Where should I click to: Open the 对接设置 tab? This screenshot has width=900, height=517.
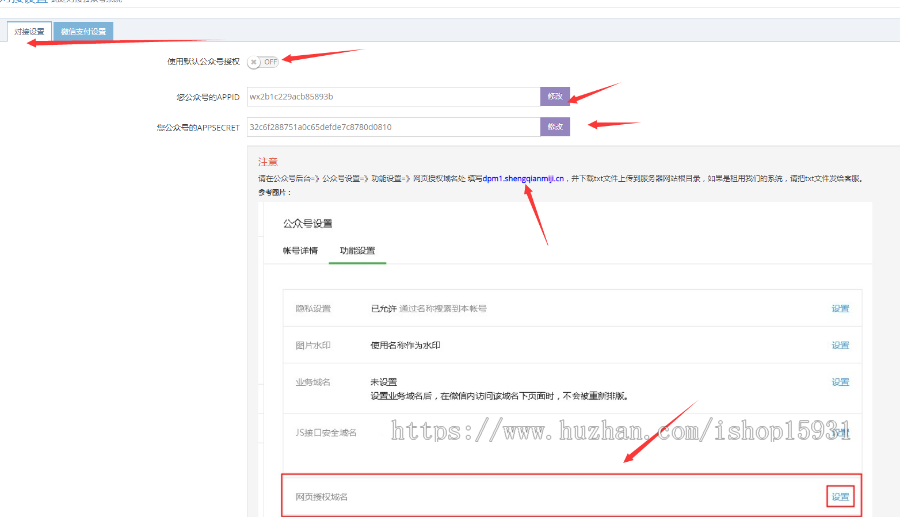(x=29, y=32)
